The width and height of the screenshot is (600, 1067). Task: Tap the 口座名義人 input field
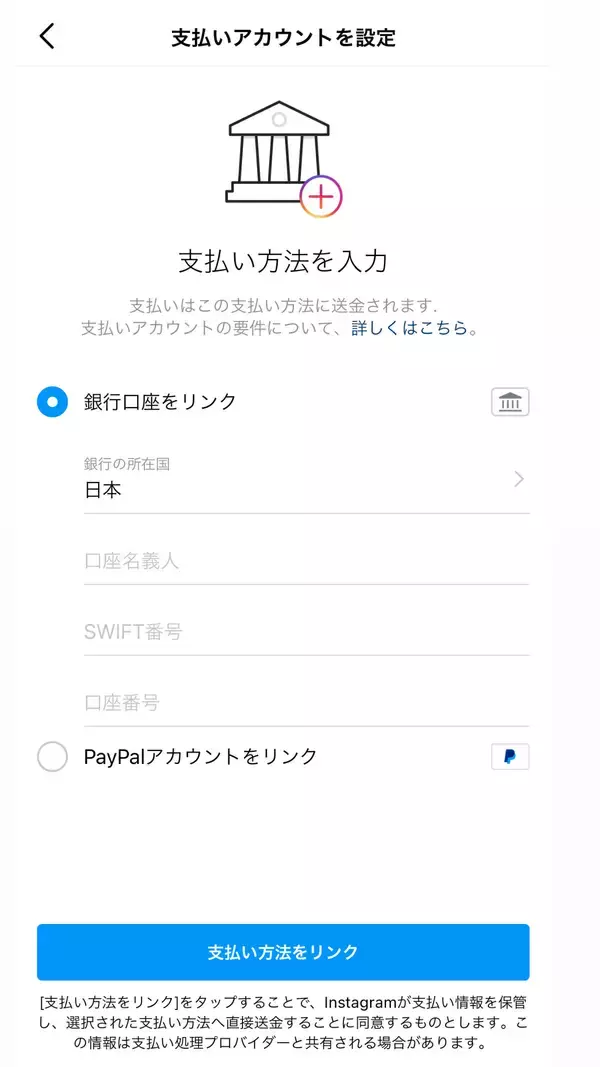tap(306, 561)
